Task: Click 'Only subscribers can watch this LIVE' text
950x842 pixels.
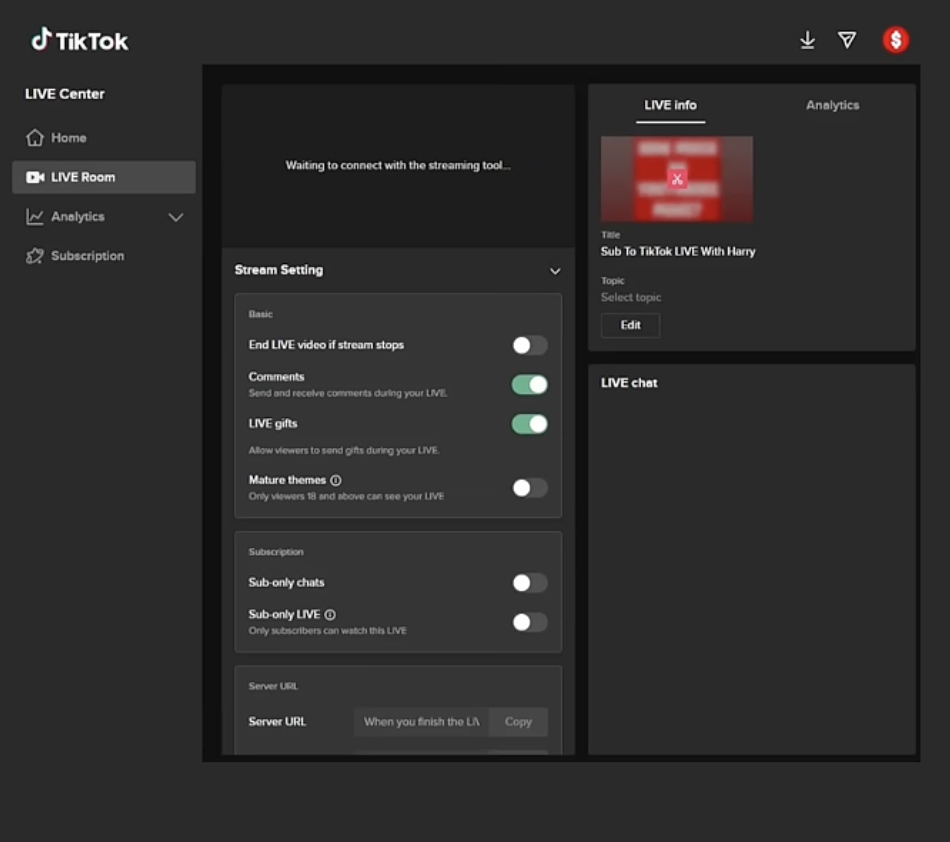Action: 327,631
